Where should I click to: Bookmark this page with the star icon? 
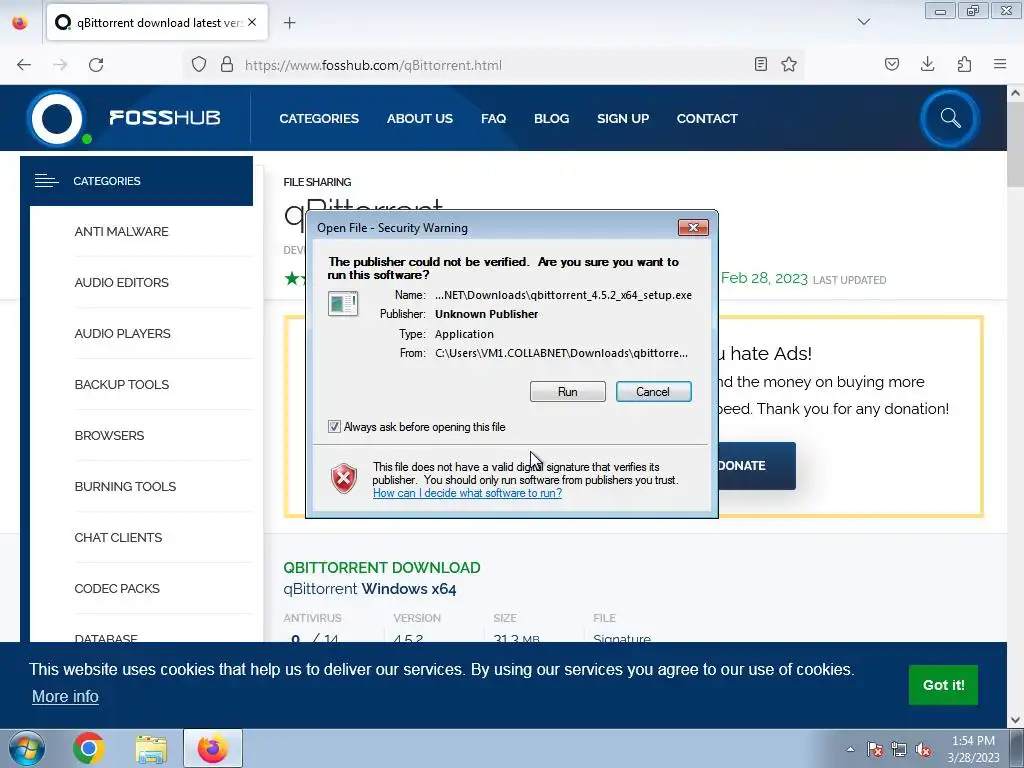[789, 65]
